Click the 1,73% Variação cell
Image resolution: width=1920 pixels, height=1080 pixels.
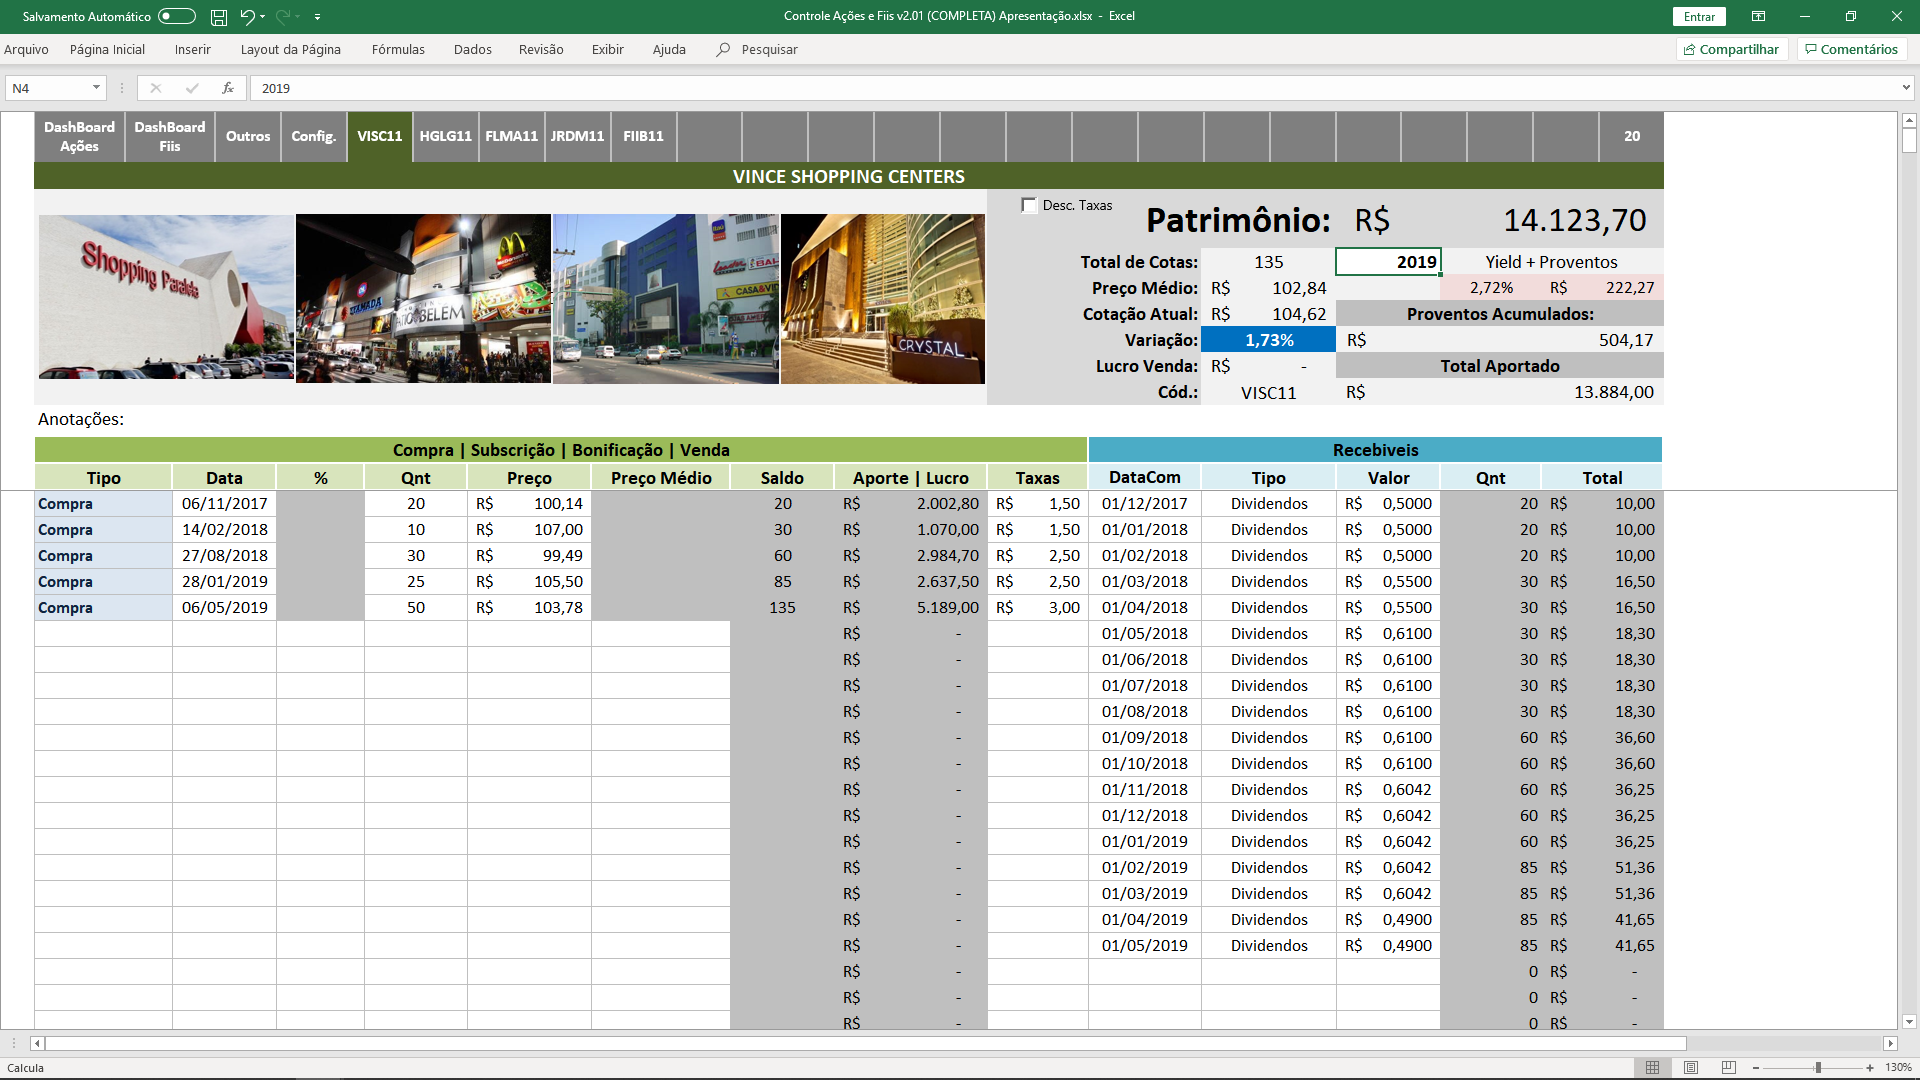click(x=1268, y=340)
